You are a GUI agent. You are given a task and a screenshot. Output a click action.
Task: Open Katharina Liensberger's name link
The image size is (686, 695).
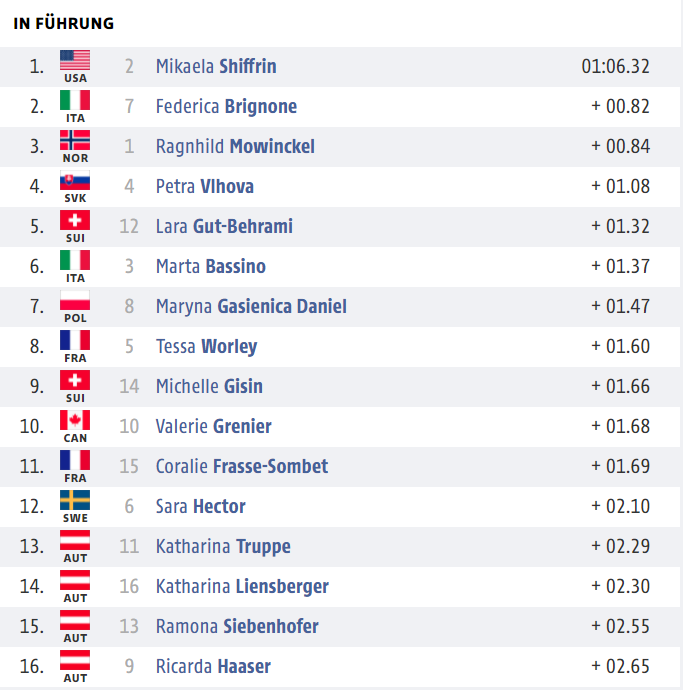pos(242,586)
